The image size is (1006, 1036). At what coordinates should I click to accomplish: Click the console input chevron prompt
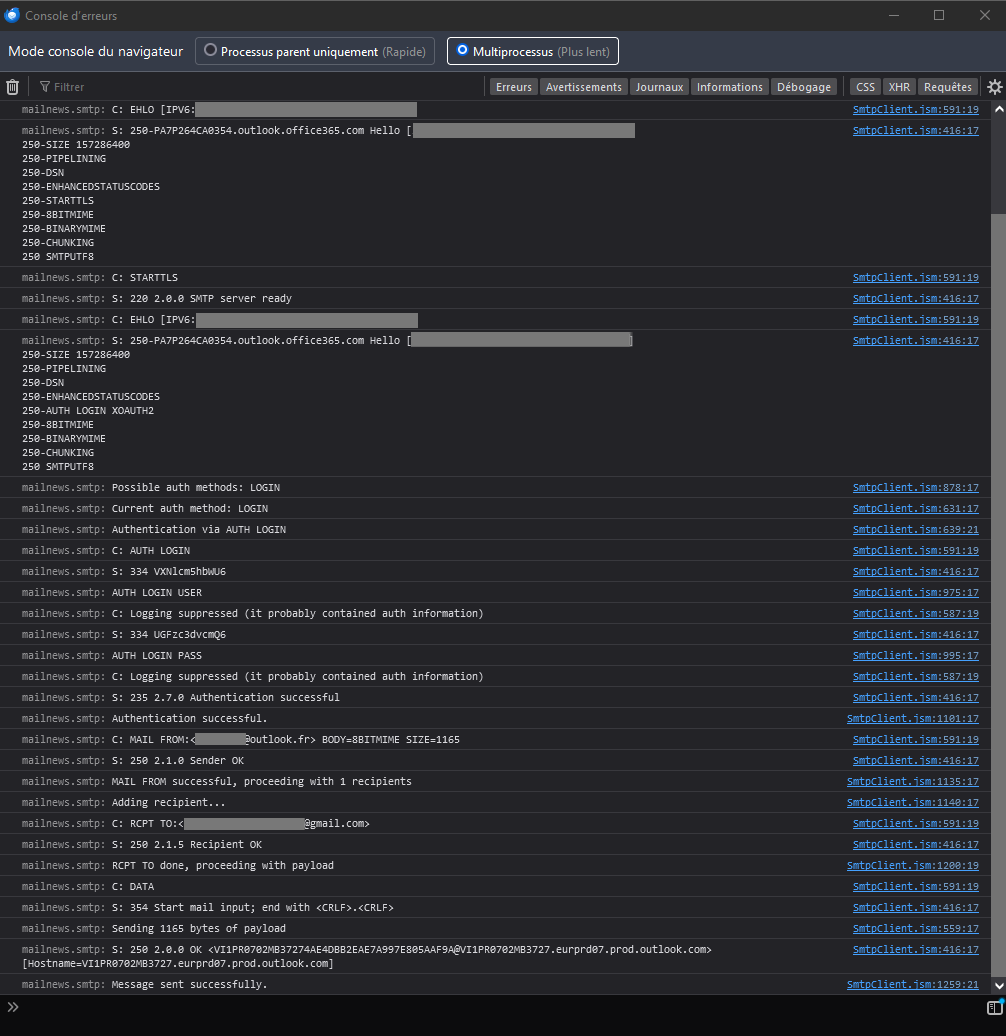click(13, 1007)
